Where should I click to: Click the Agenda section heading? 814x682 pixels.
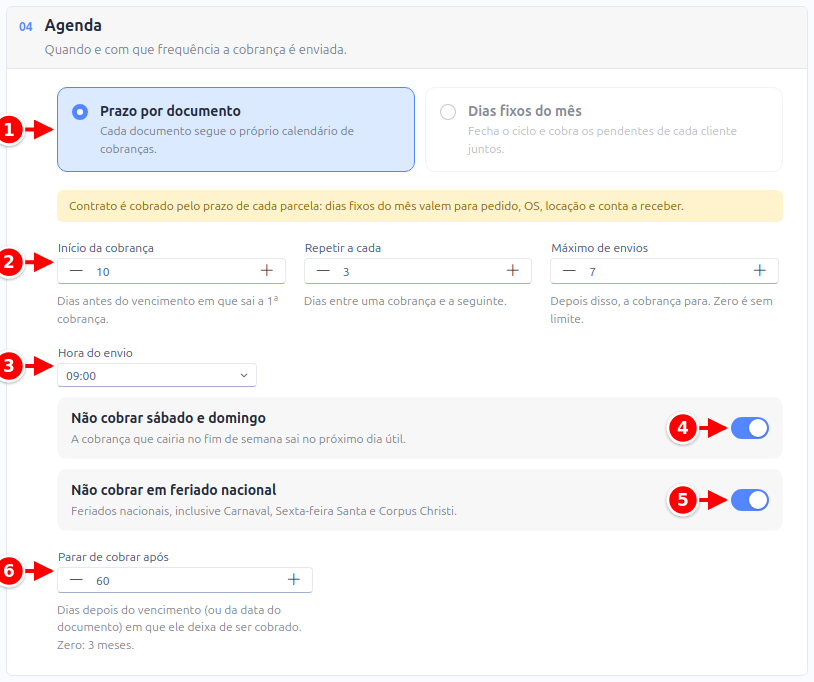pyautogui.click(x=73, y=25)
